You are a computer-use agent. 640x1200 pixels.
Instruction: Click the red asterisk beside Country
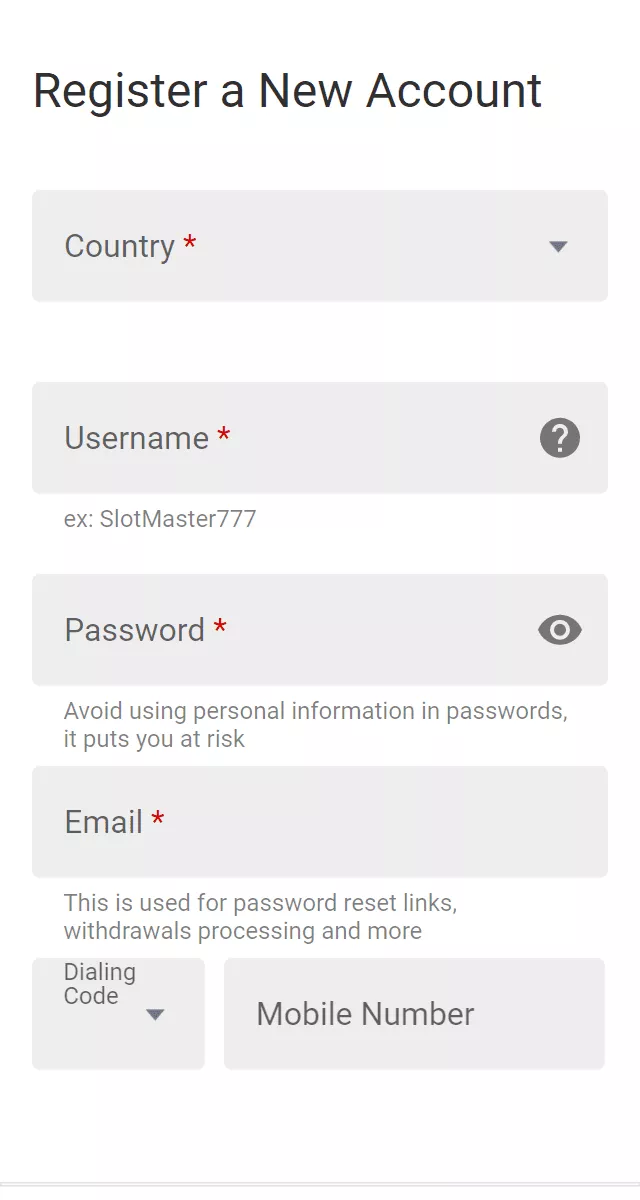[190, 243]
